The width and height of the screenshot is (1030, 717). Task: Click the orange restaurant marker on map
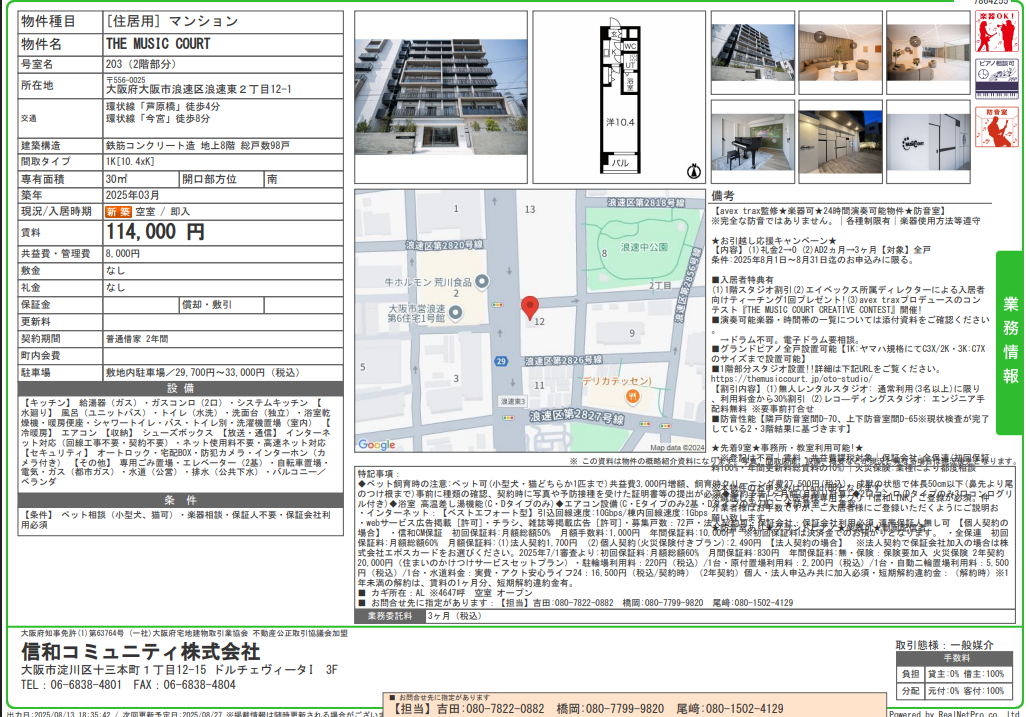[x=632, y=398]
